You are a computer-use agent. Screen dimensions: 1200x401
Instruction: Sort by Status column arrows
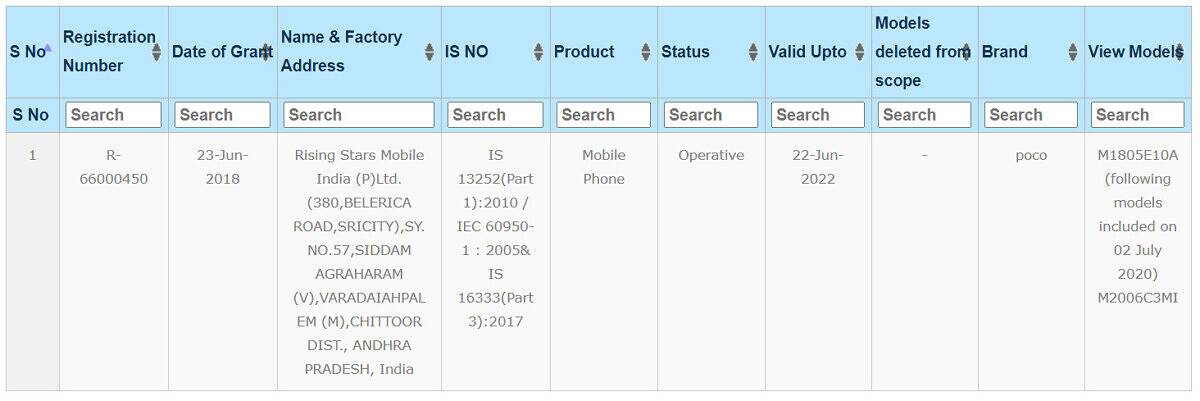pyautogui.click(x=753, y=52)
